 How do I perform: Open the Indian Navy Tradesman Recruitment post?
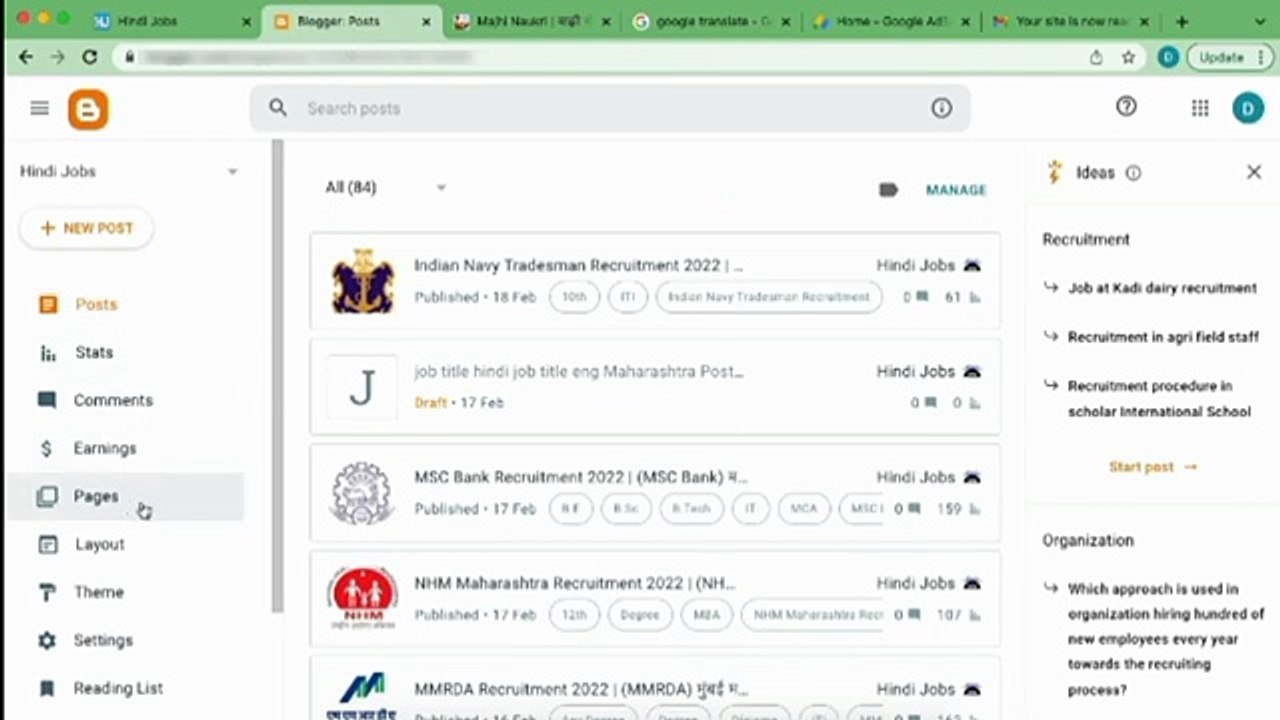(578, 266)
